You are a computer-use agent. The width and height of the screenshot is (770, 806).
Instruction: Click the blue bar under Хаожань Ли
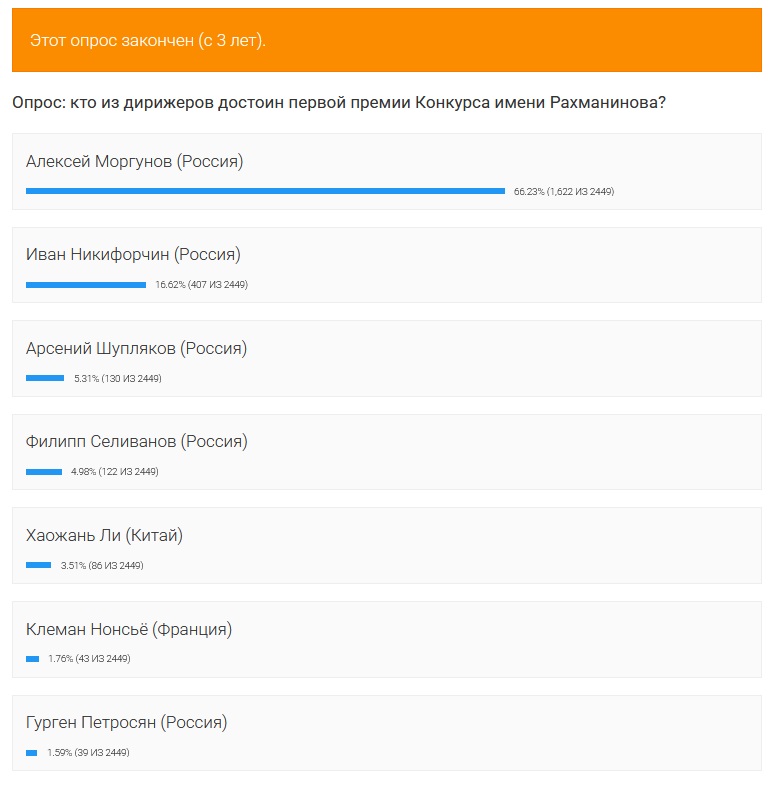click(x=39, y=565)
